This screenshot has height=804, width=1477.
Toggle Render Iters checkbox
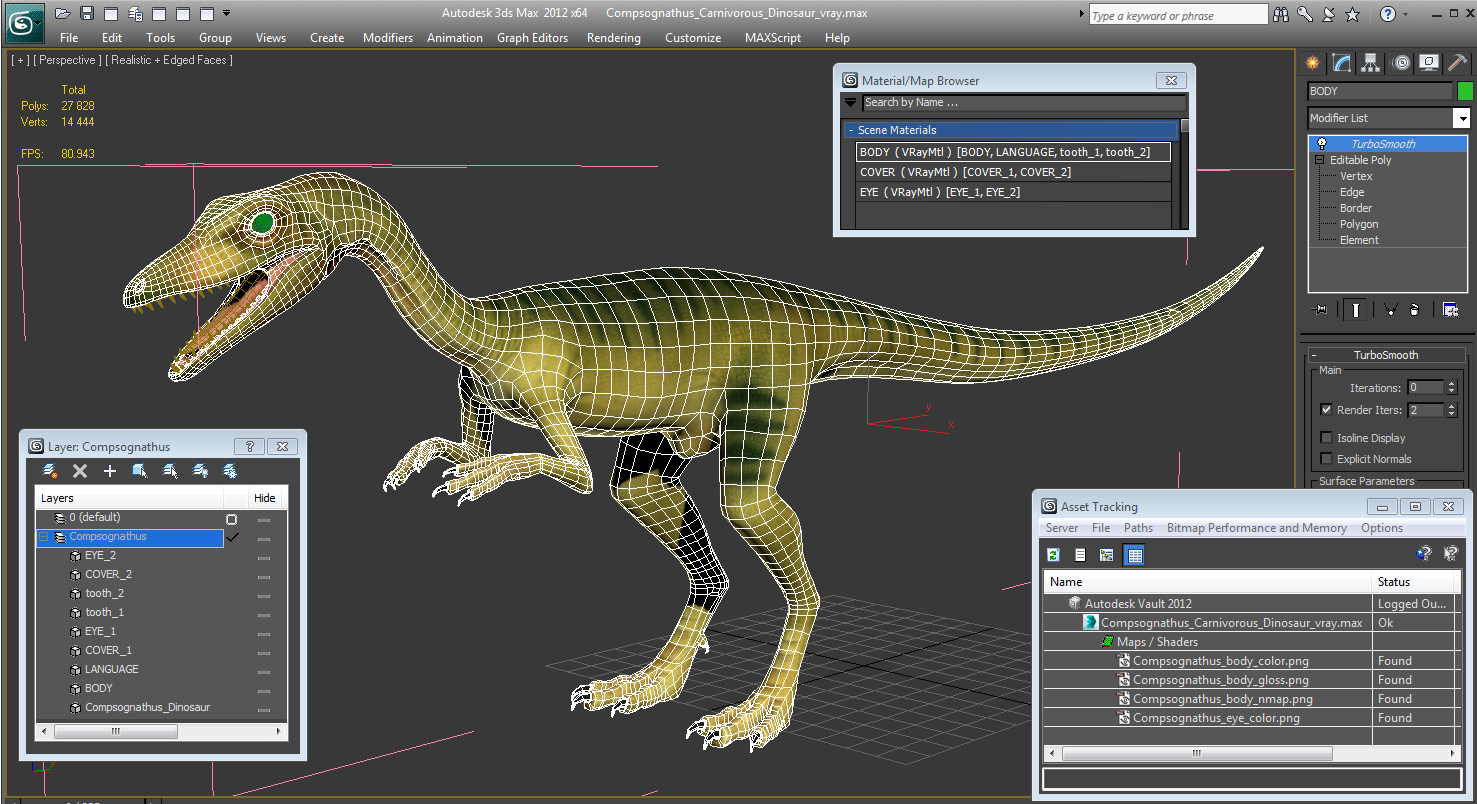1326,410
